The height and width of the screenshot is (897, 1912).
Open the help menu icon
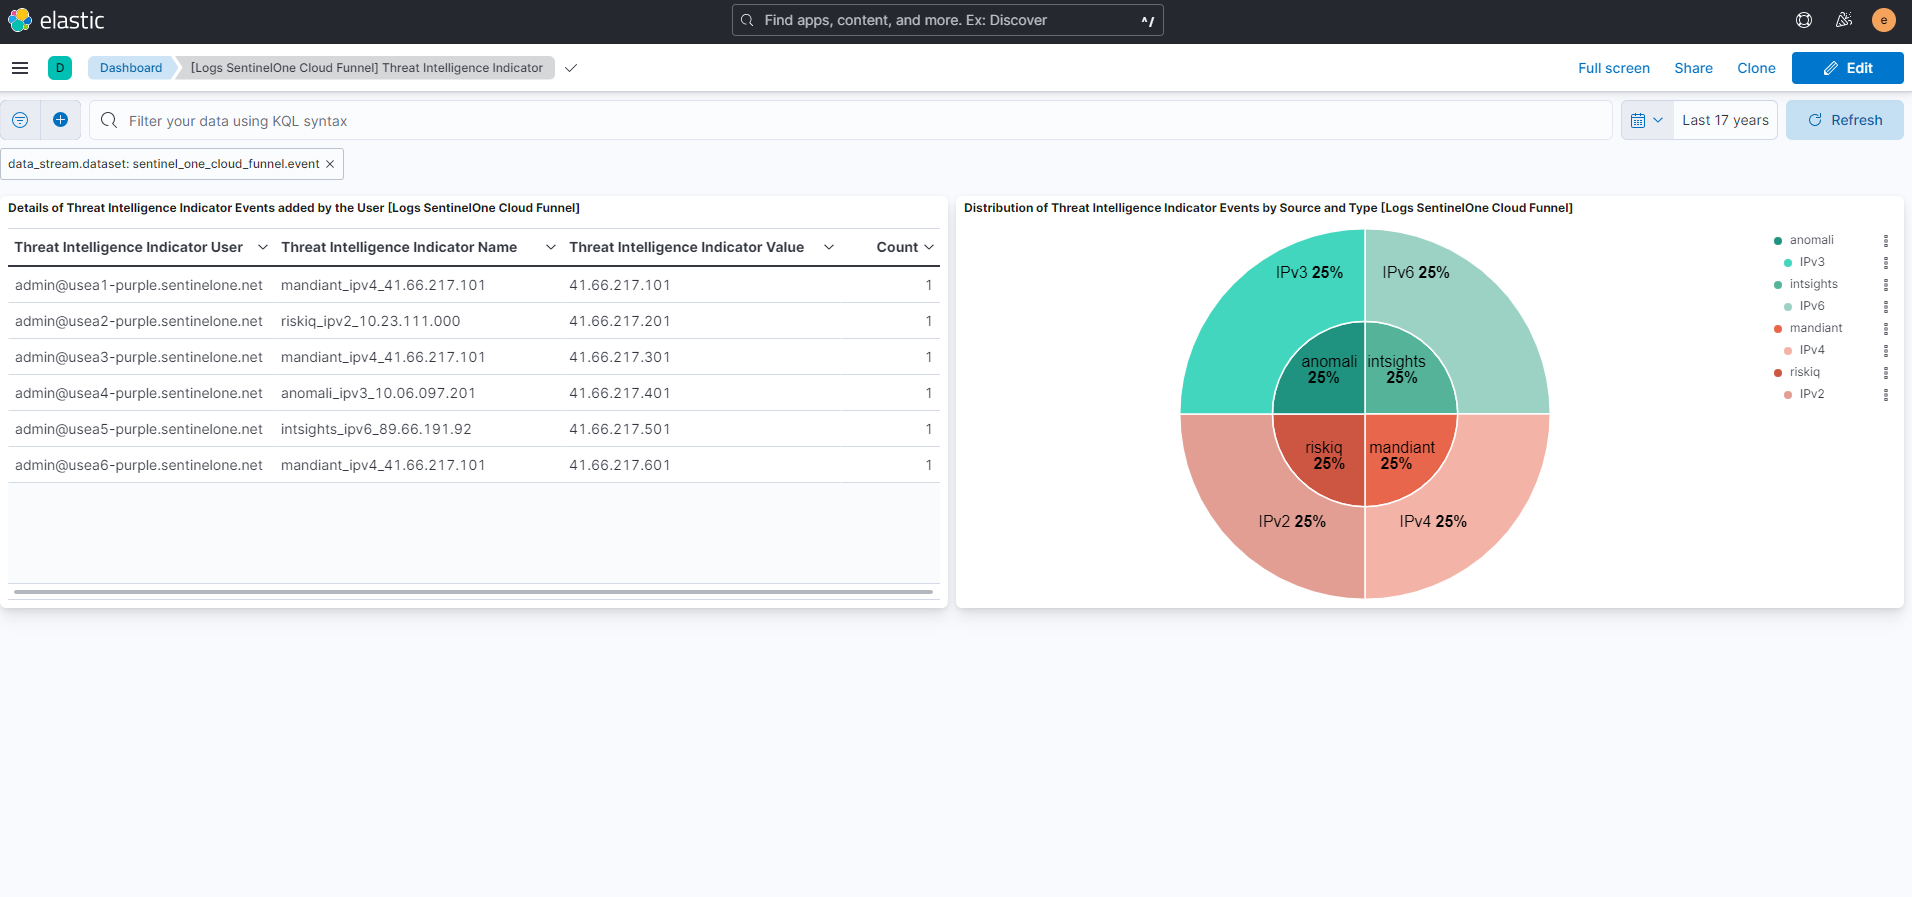point(1804,20)
